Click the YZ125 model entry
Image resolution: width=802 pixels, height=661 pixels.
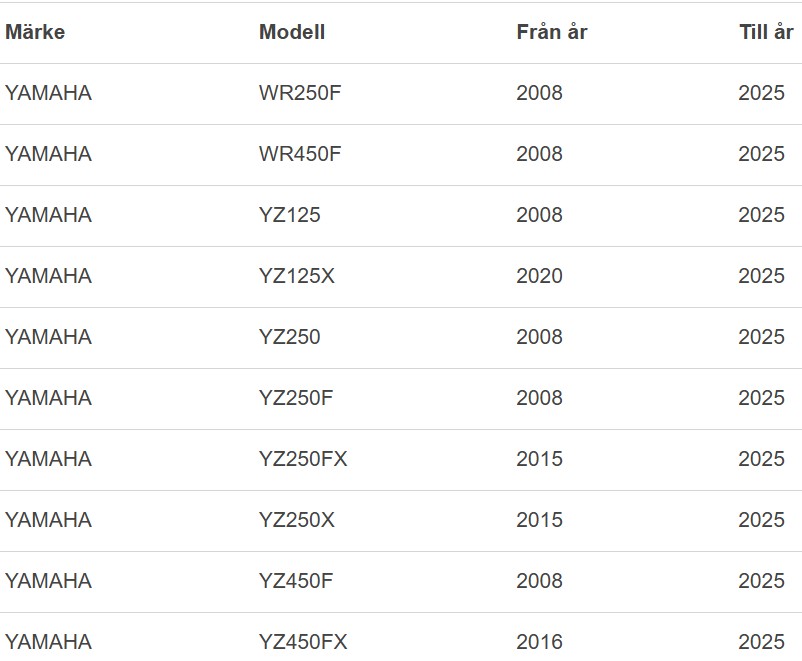click(x=290, y=215)
